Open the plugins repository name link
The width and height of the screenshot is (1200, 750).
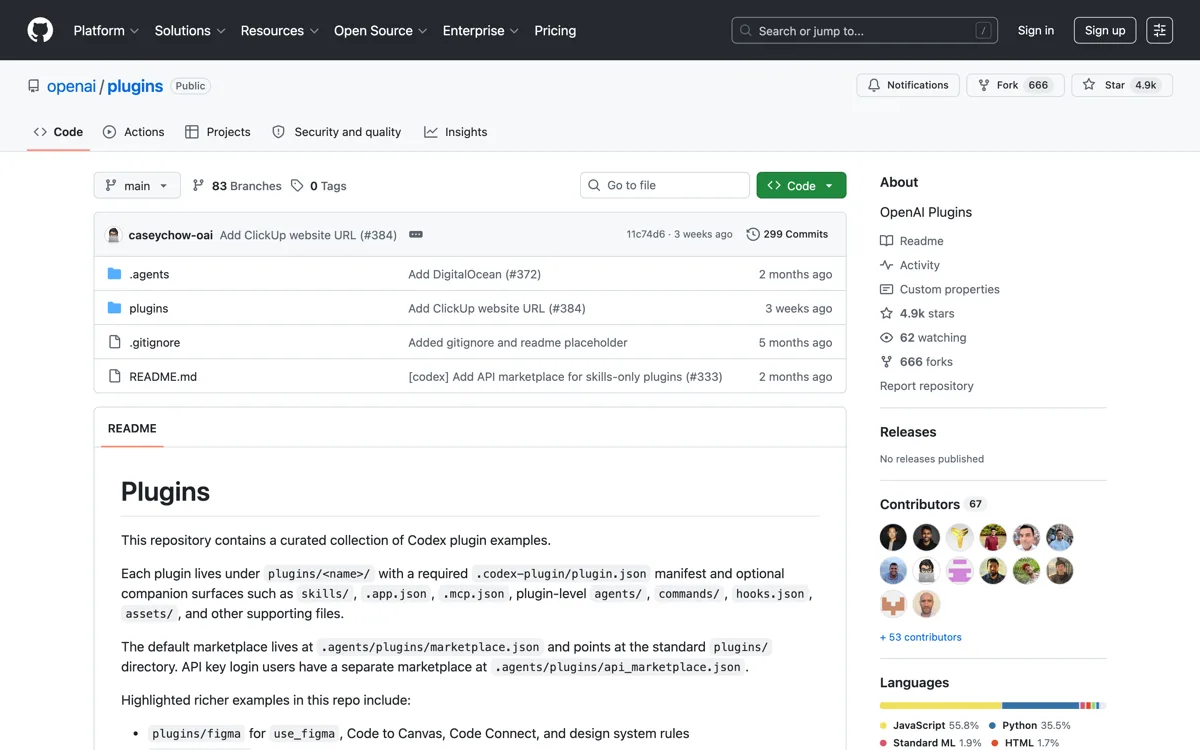pyautogui.click(x=135, y=86)
